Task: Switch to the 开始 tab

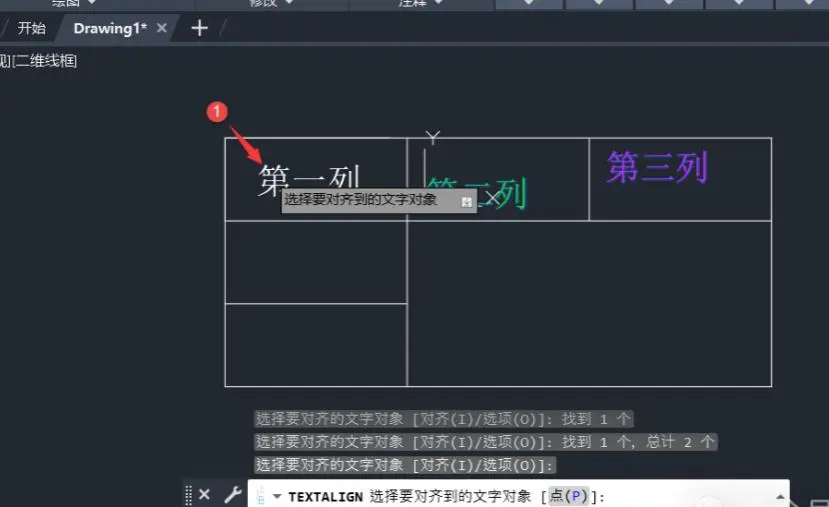Action: pos(32,28)
